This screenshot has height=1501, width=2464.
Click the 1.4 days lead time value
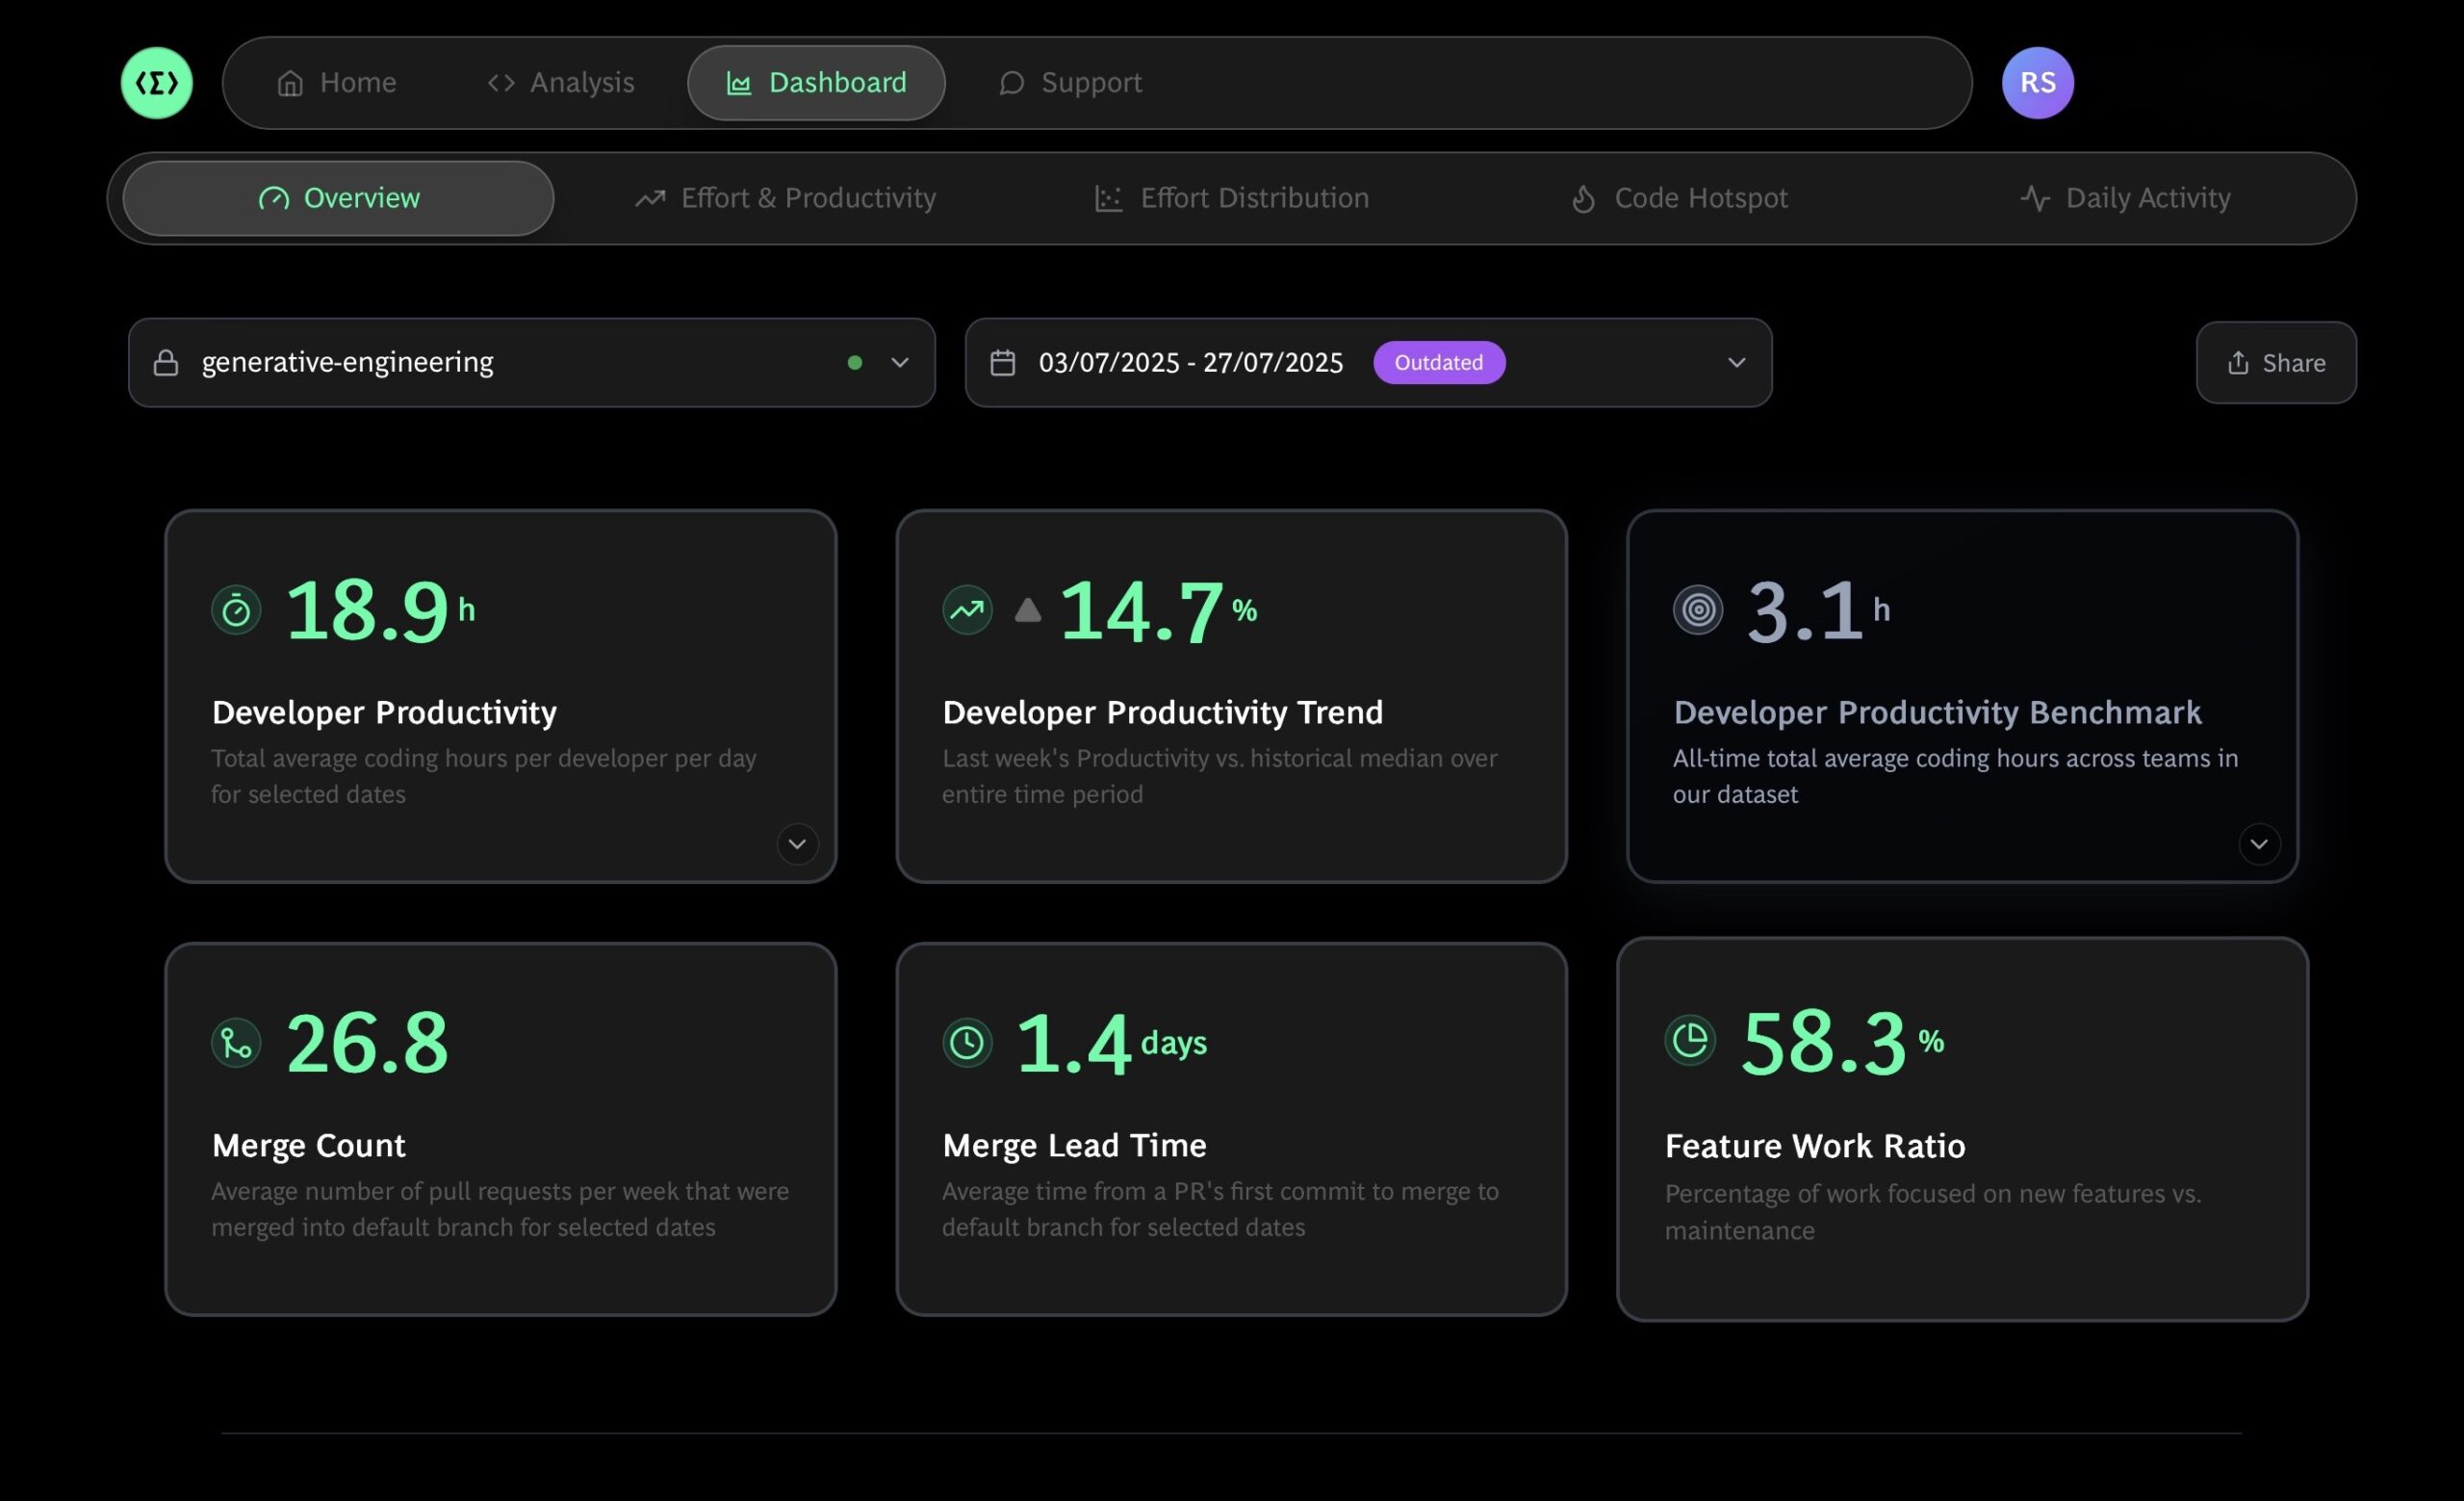1112,1043
